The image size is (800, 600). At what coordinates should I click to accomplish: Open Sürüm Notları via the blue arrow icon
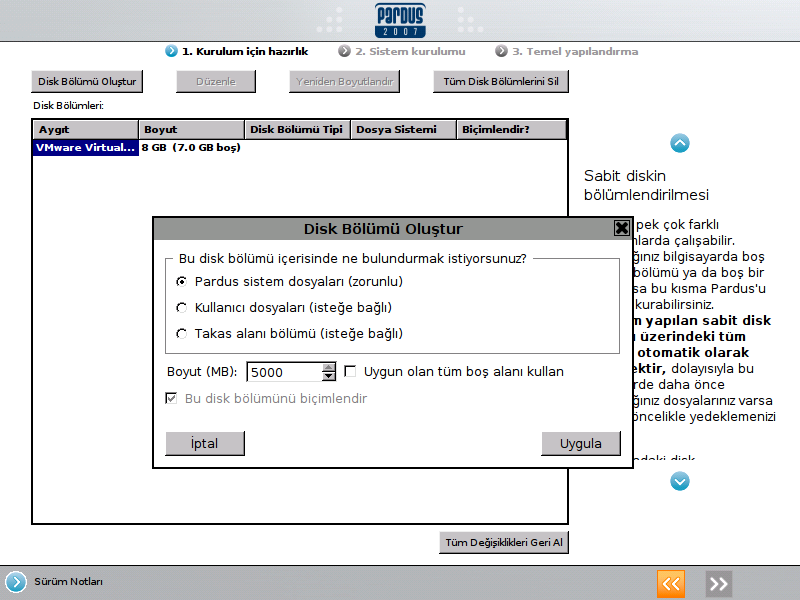pyautogui.click(x=16, y=582)
